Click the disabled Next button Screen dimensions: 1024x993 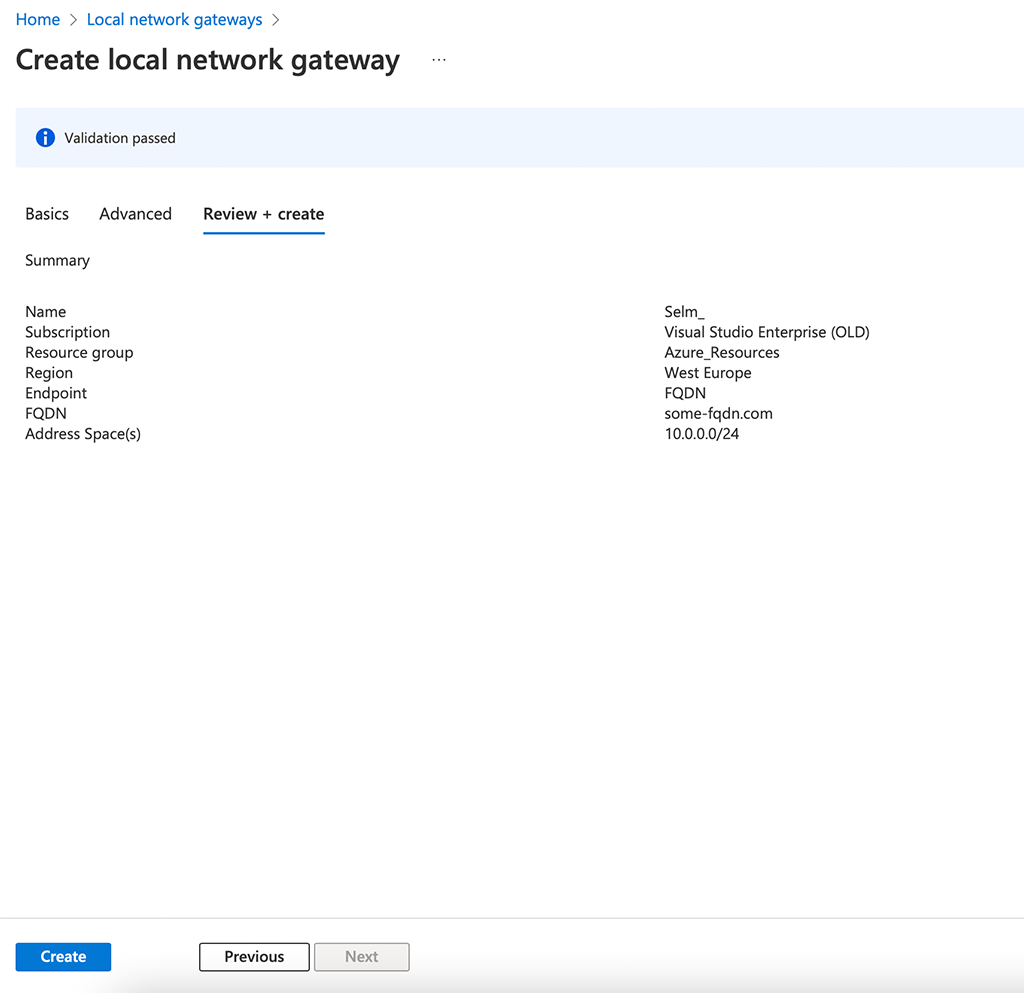point(361,956)
